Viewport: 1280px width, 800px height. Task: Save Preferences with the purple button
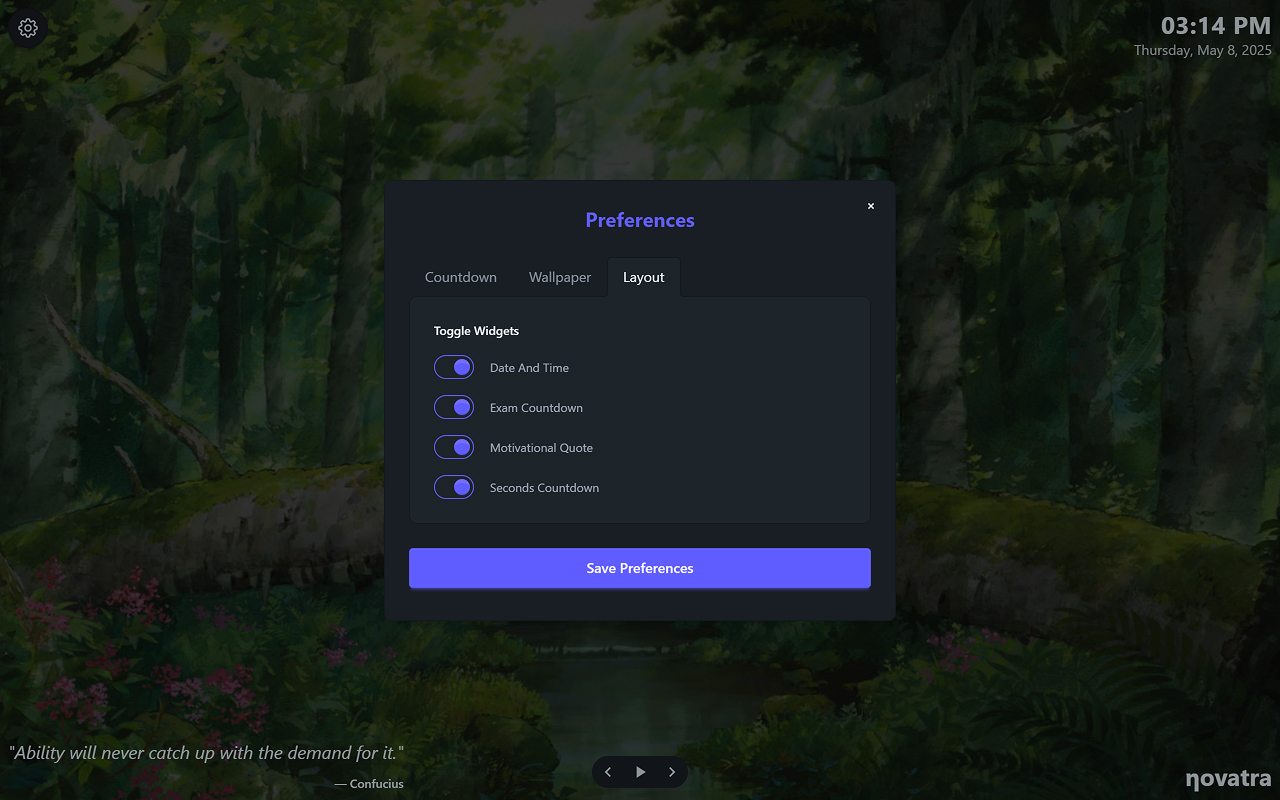(640, 568)
